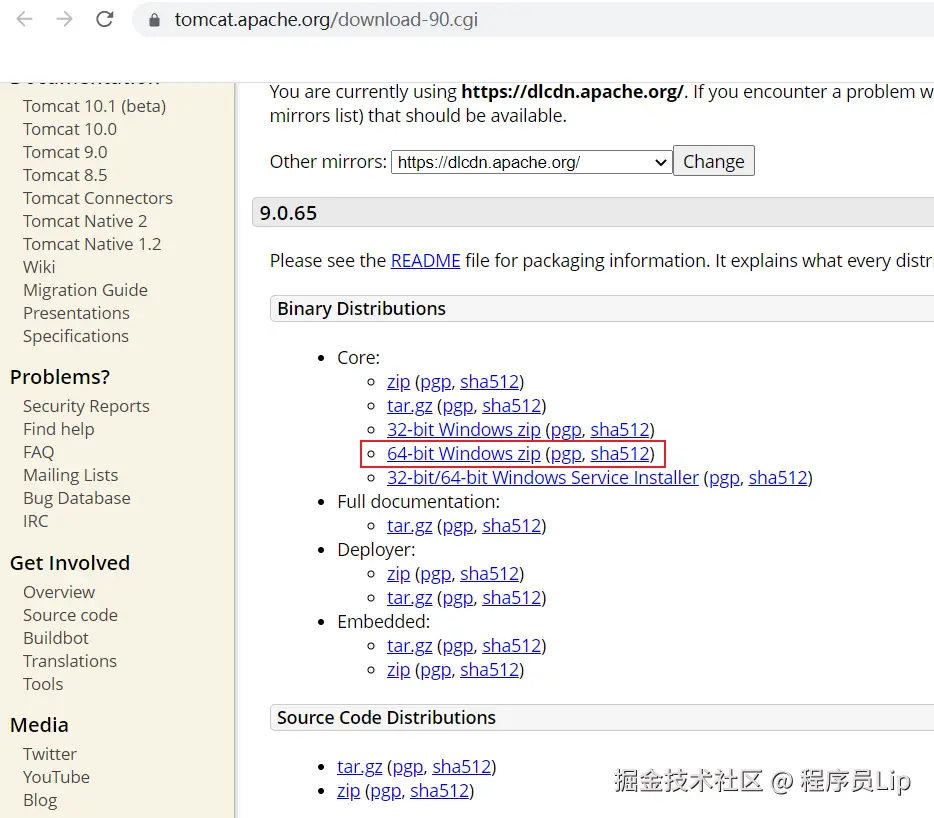Open sha512 link for 32-bit Windows zip
The width and height of the screenshot is (934, 818).
click(x=619, y=430)
